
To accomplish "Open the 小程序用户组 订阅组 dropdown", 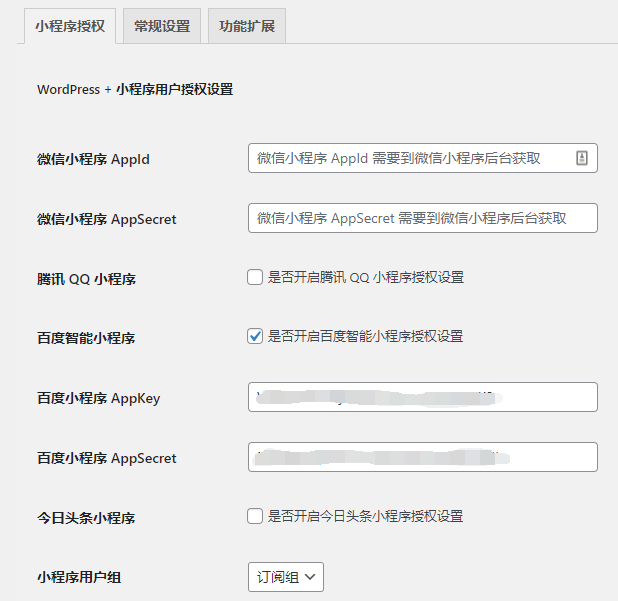I will [286, 577].
